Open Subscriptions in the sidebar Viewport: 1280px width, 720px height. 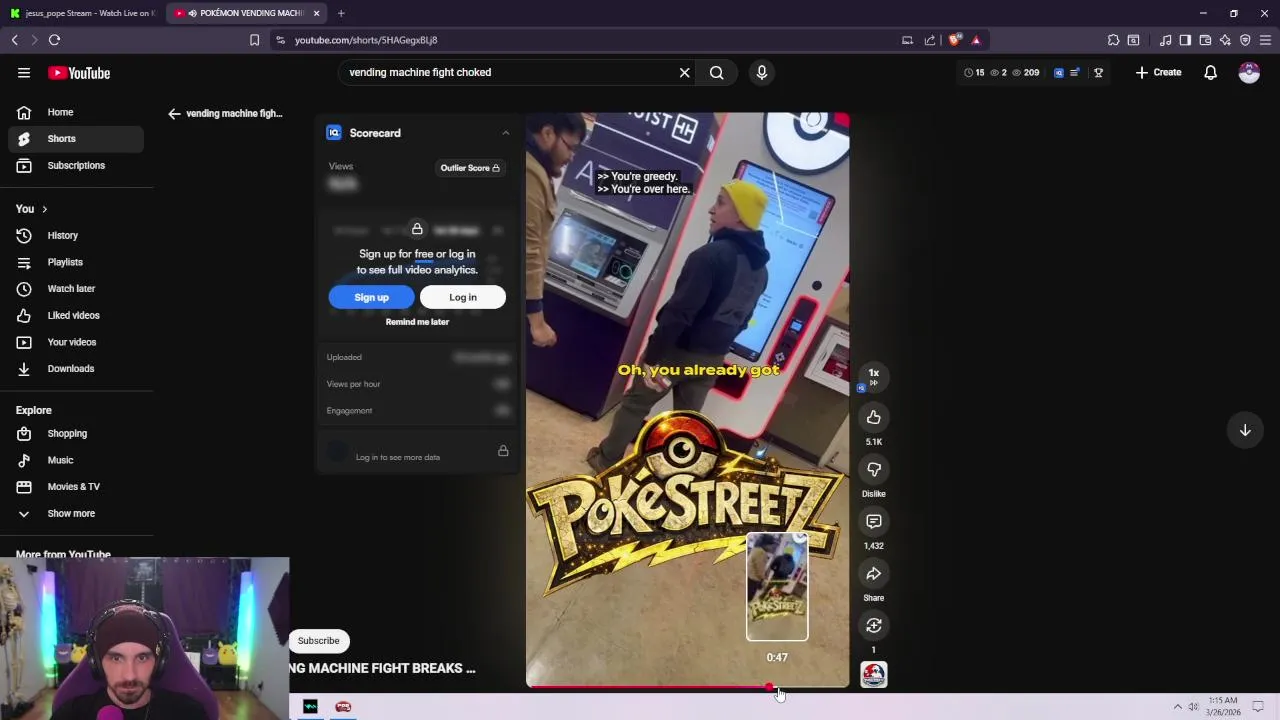76,166
